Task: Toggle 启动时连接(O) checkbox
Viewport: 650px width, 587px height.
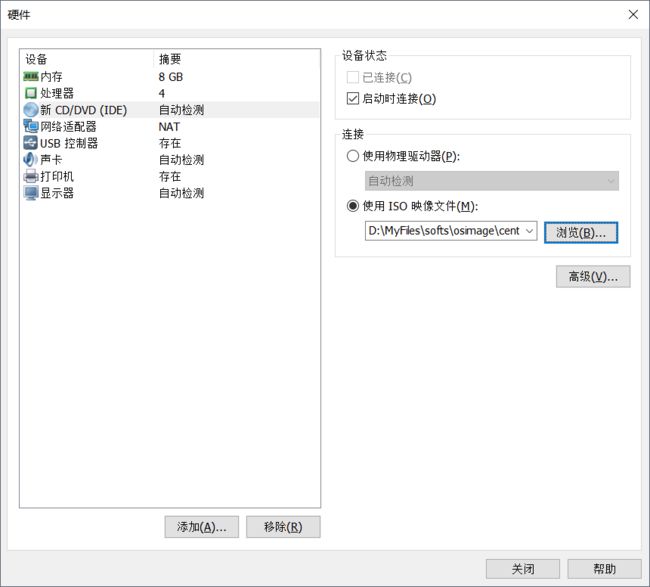Action: click(352, 99)
